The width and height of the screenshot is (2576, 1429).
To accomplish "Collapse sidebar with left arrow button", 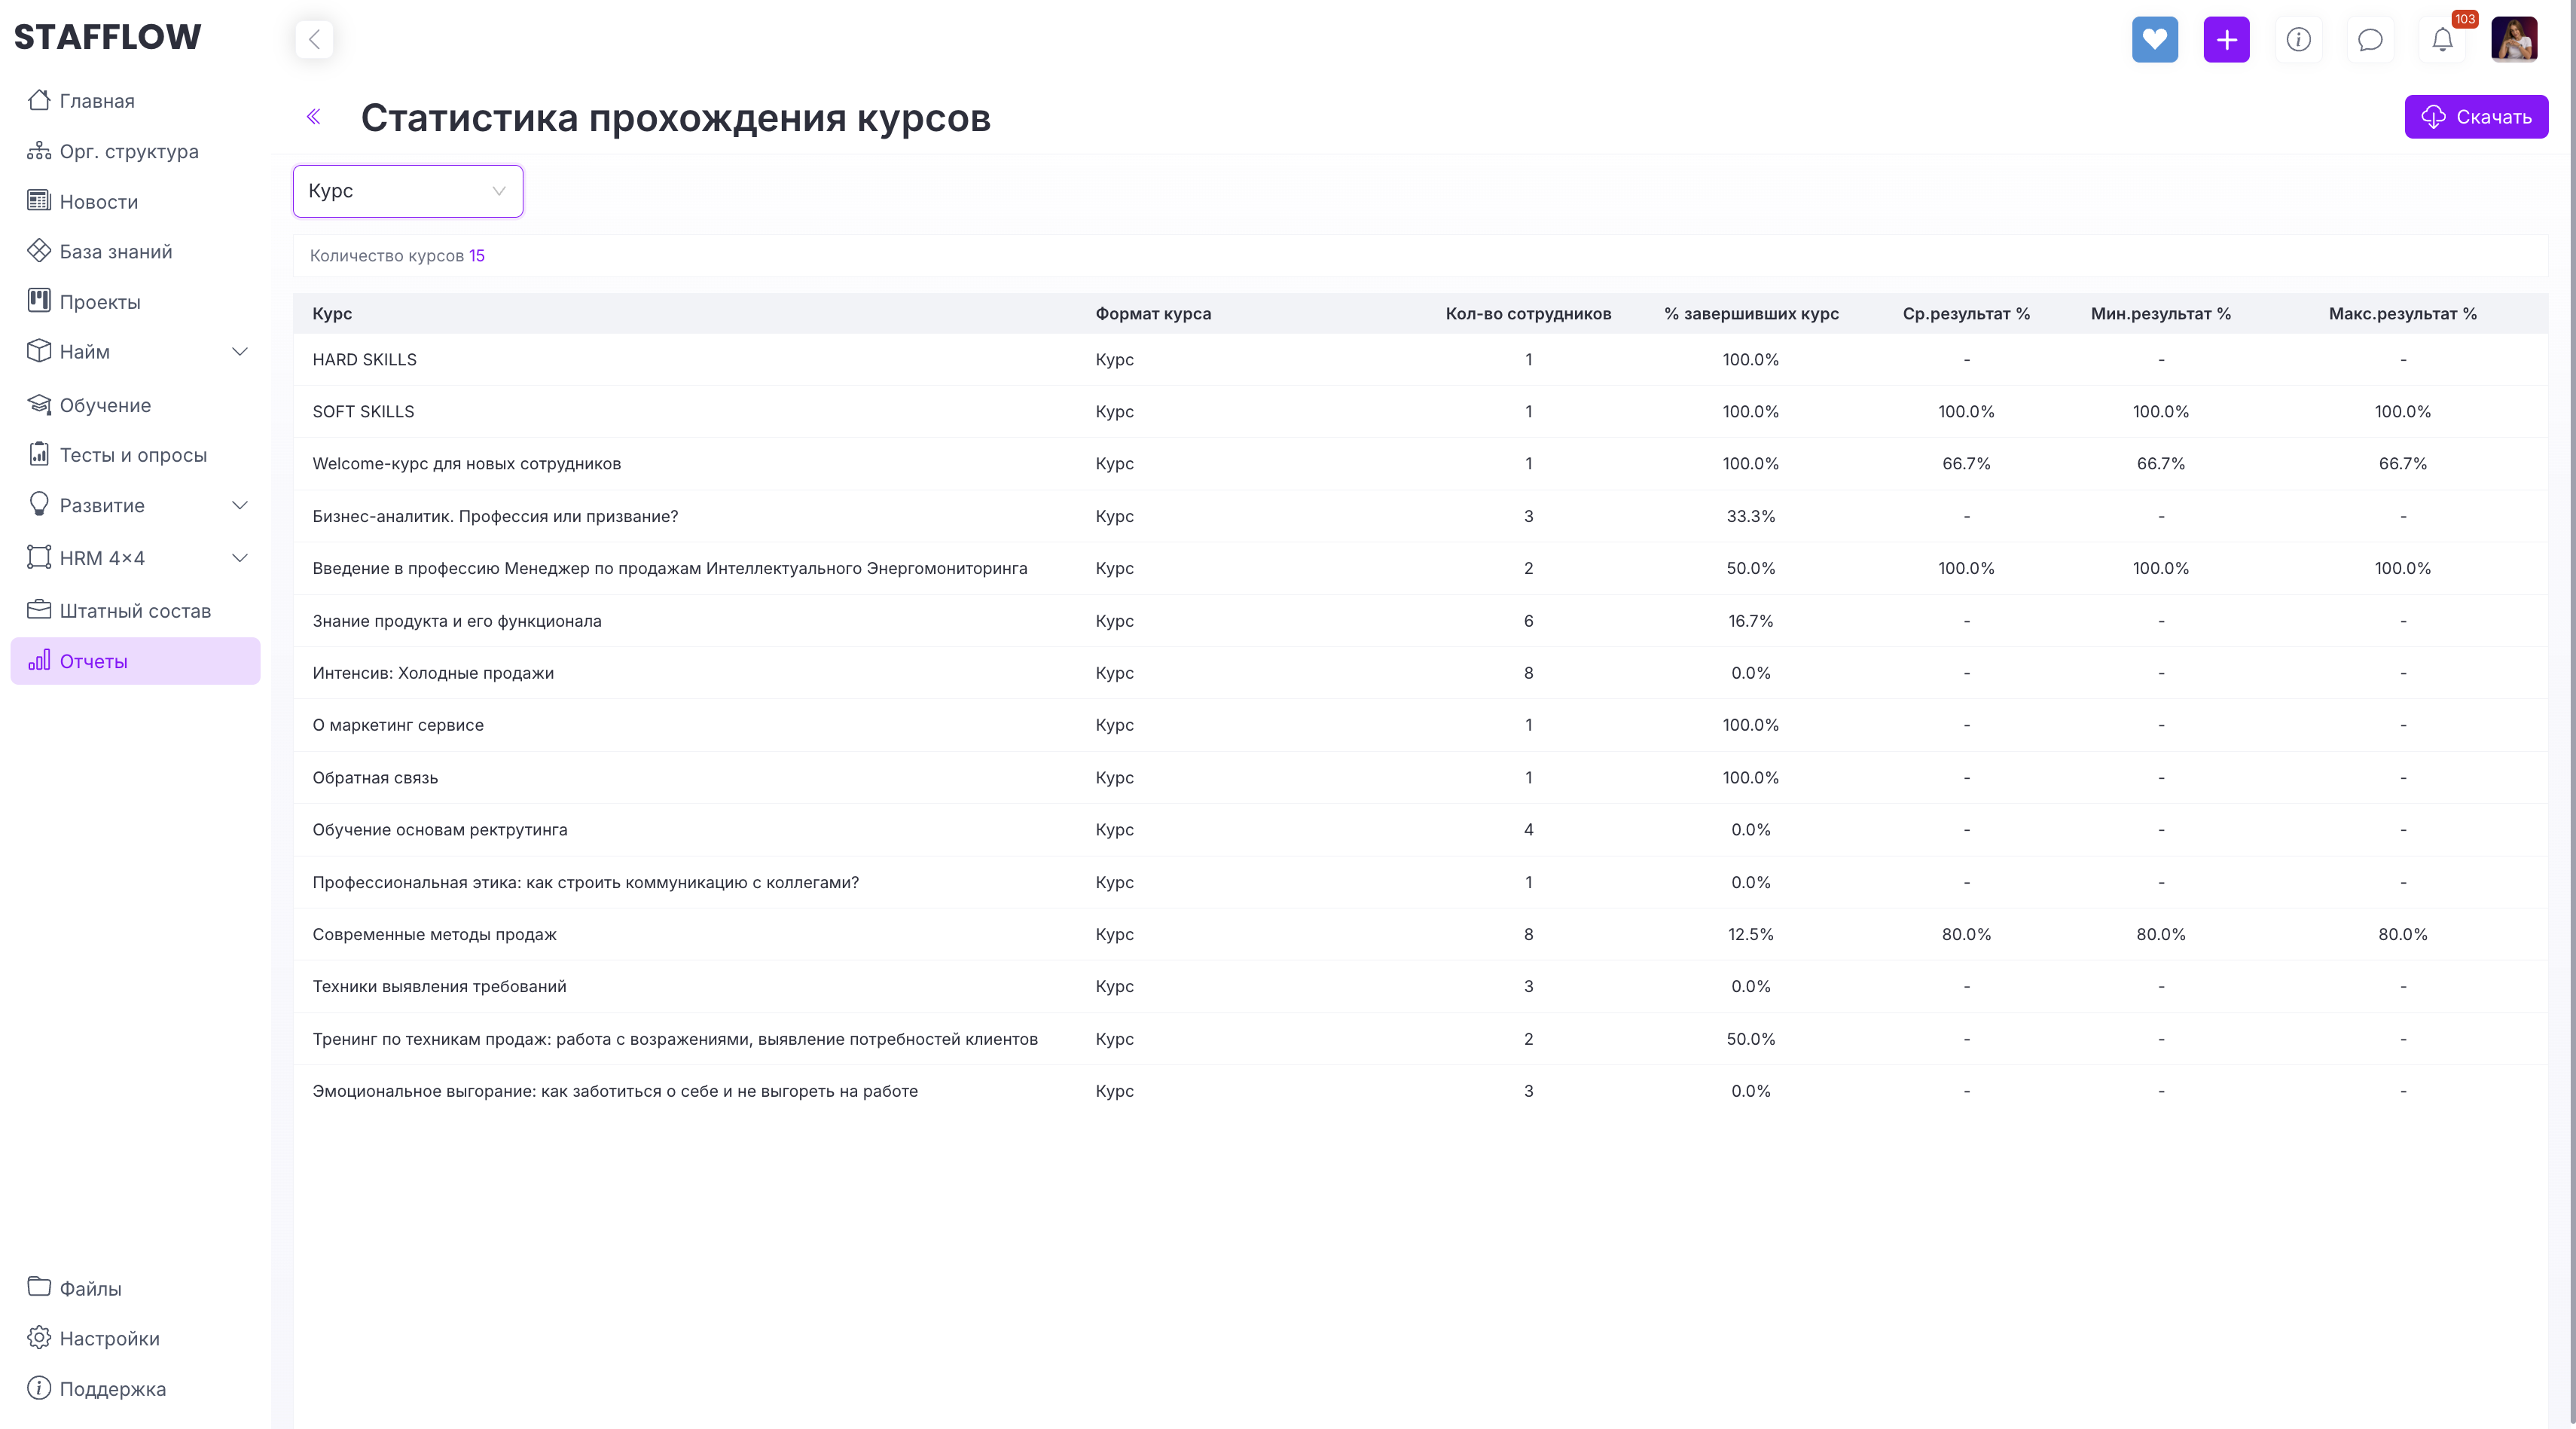I will (x=314, y=39).
